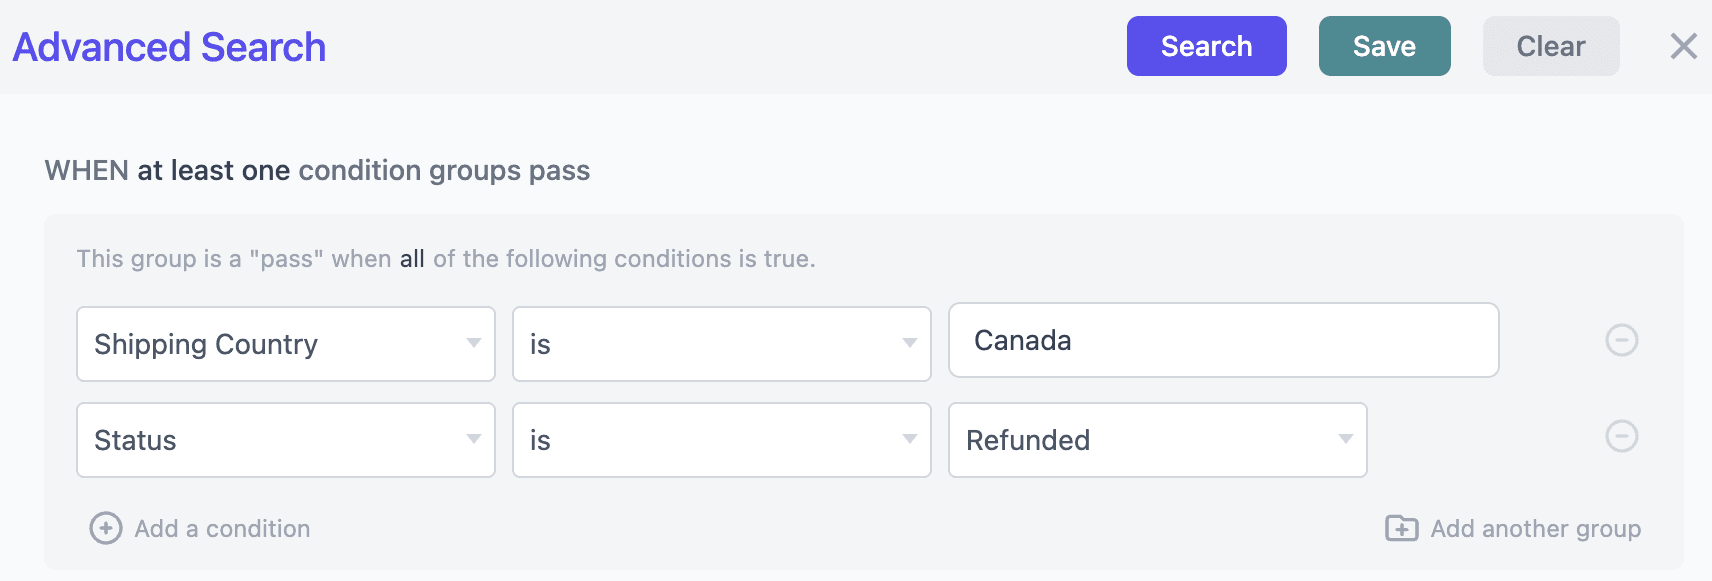
Task: Toggle the "all" conditions match mode
Action: 412,259
